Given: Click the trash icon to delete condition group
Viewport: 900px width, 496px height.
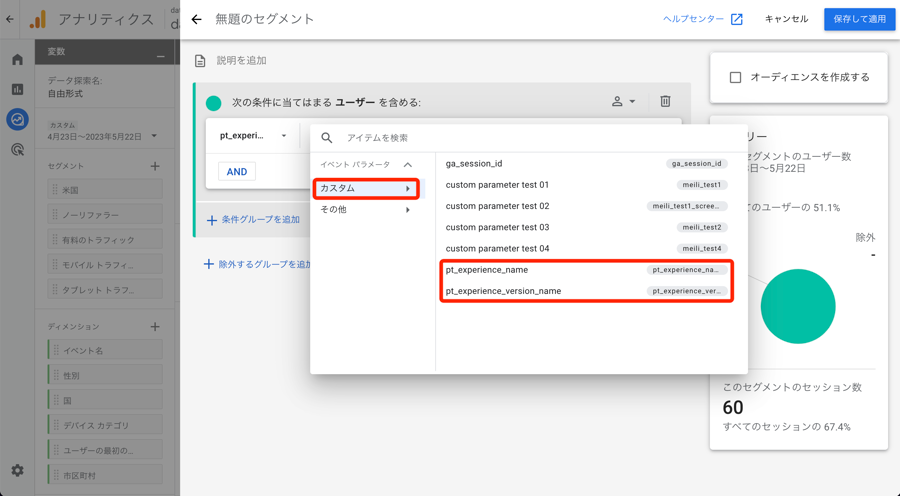Looking at the screenshot, I should [x=665, y=101].
